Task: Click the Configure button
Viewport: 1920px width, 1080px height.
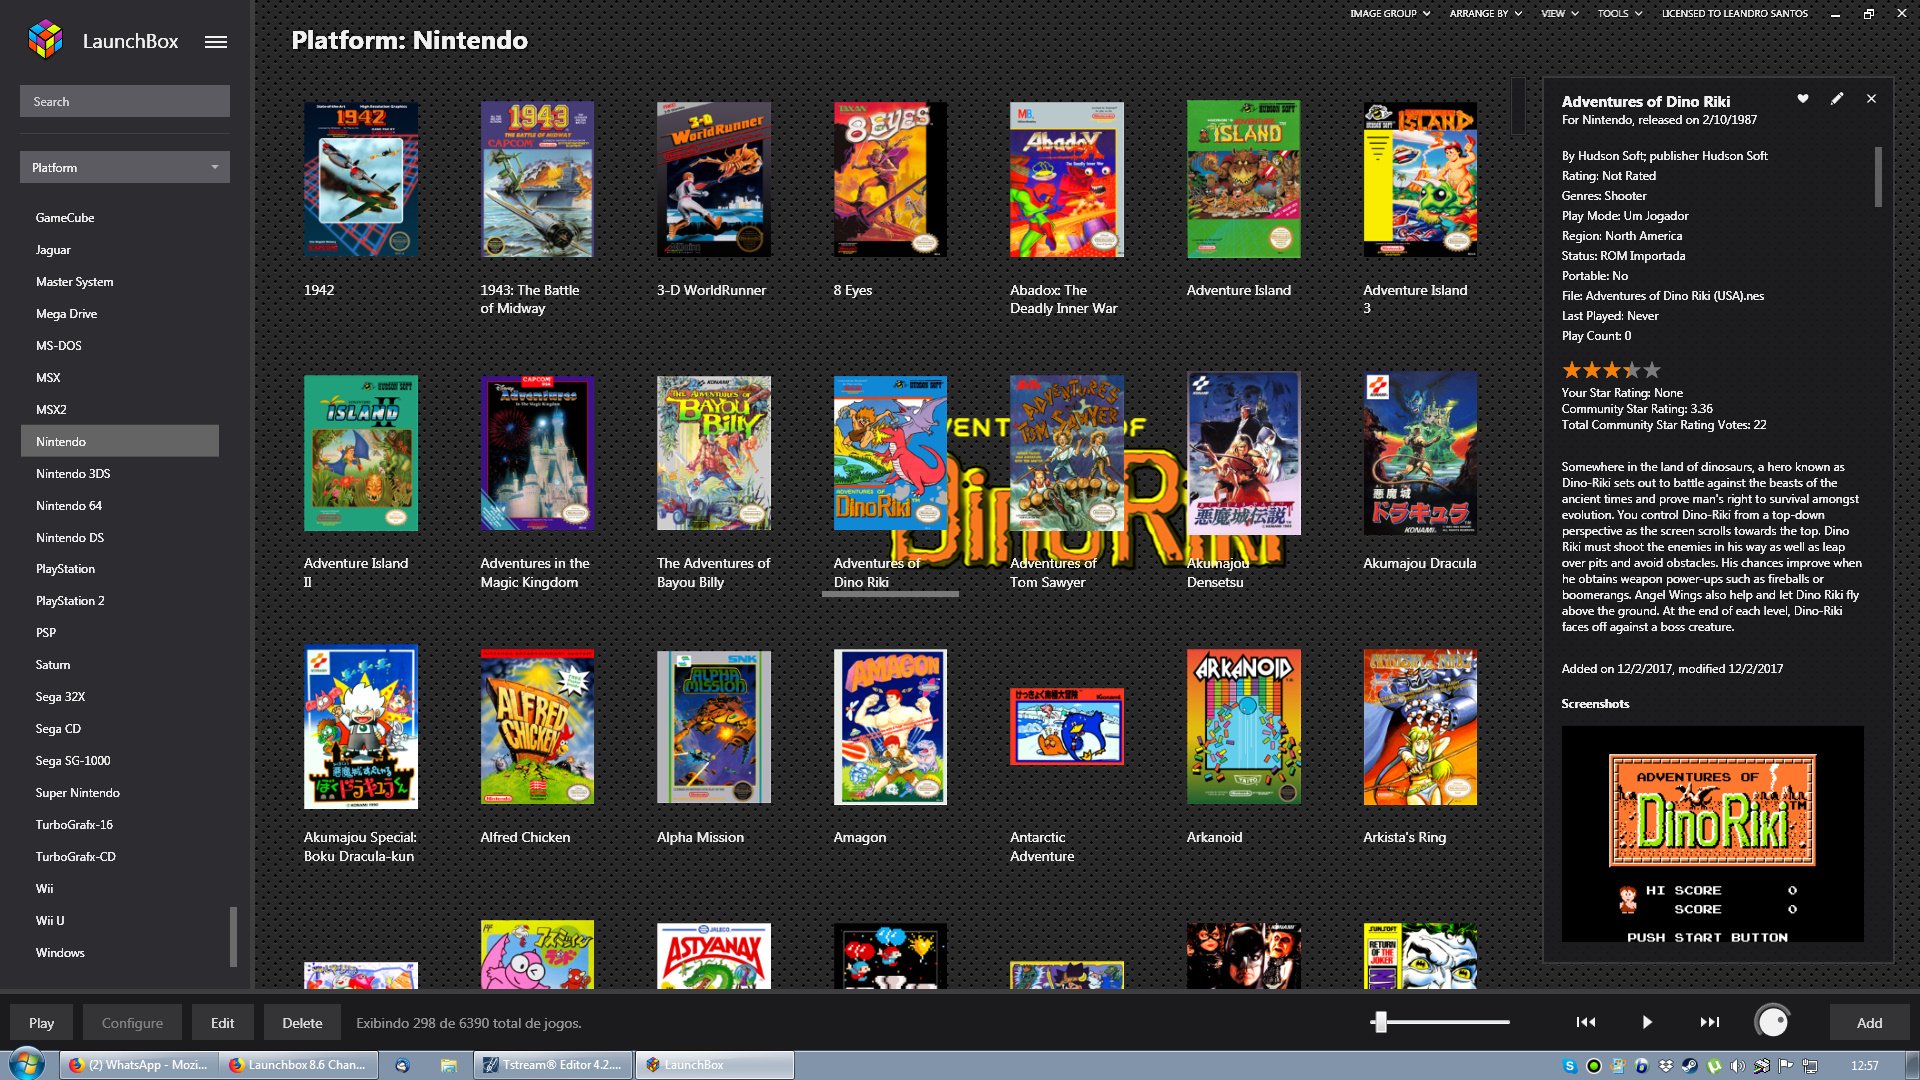Action: [132, 1023]
